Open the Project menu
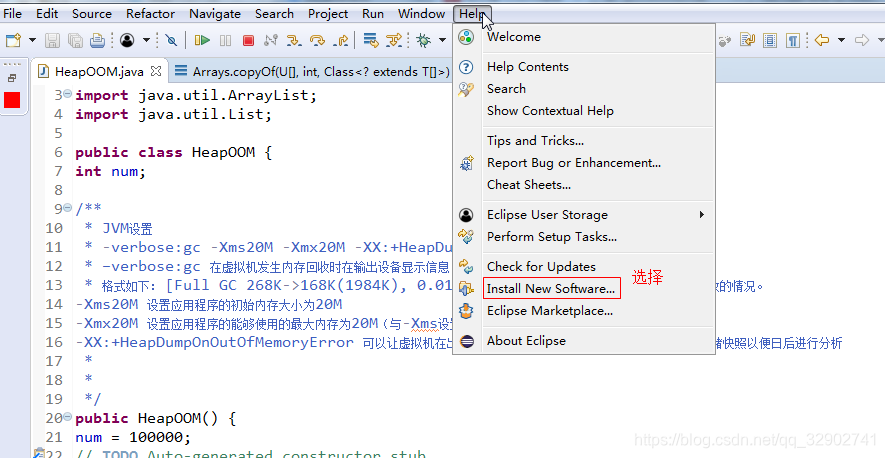The width and height of the screenshot is (885, 458). coord(328,14)
